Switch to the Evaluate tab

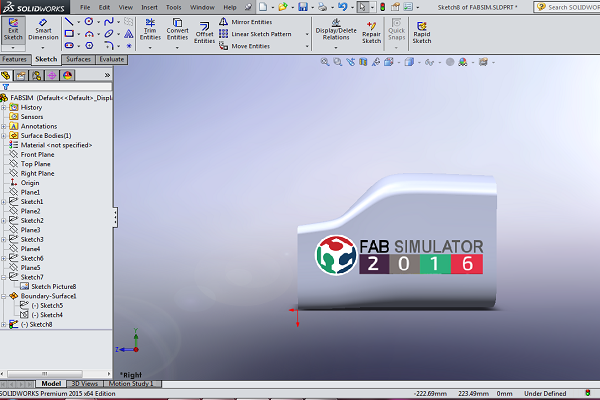coord(111,59)
